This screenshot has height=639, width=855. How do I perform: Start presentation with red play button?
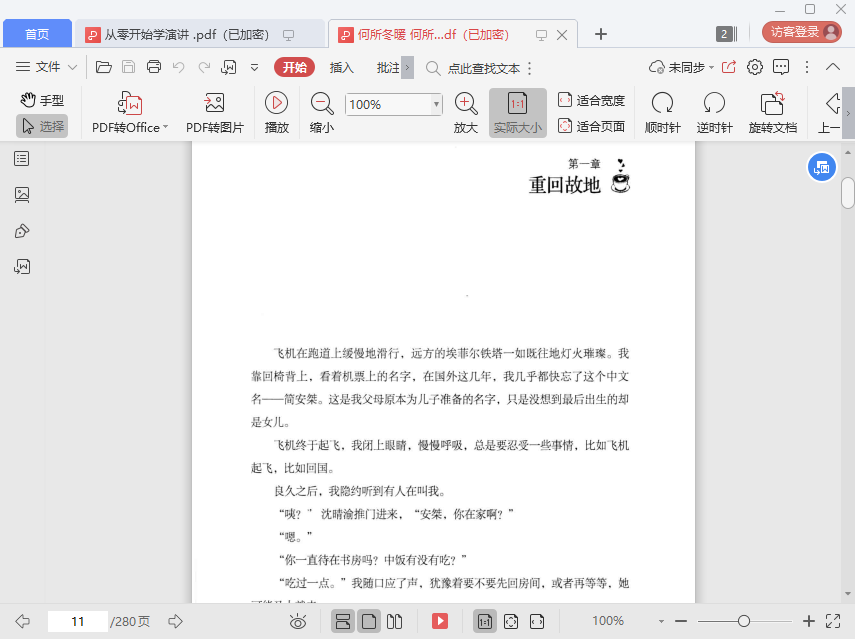point(439,621)
